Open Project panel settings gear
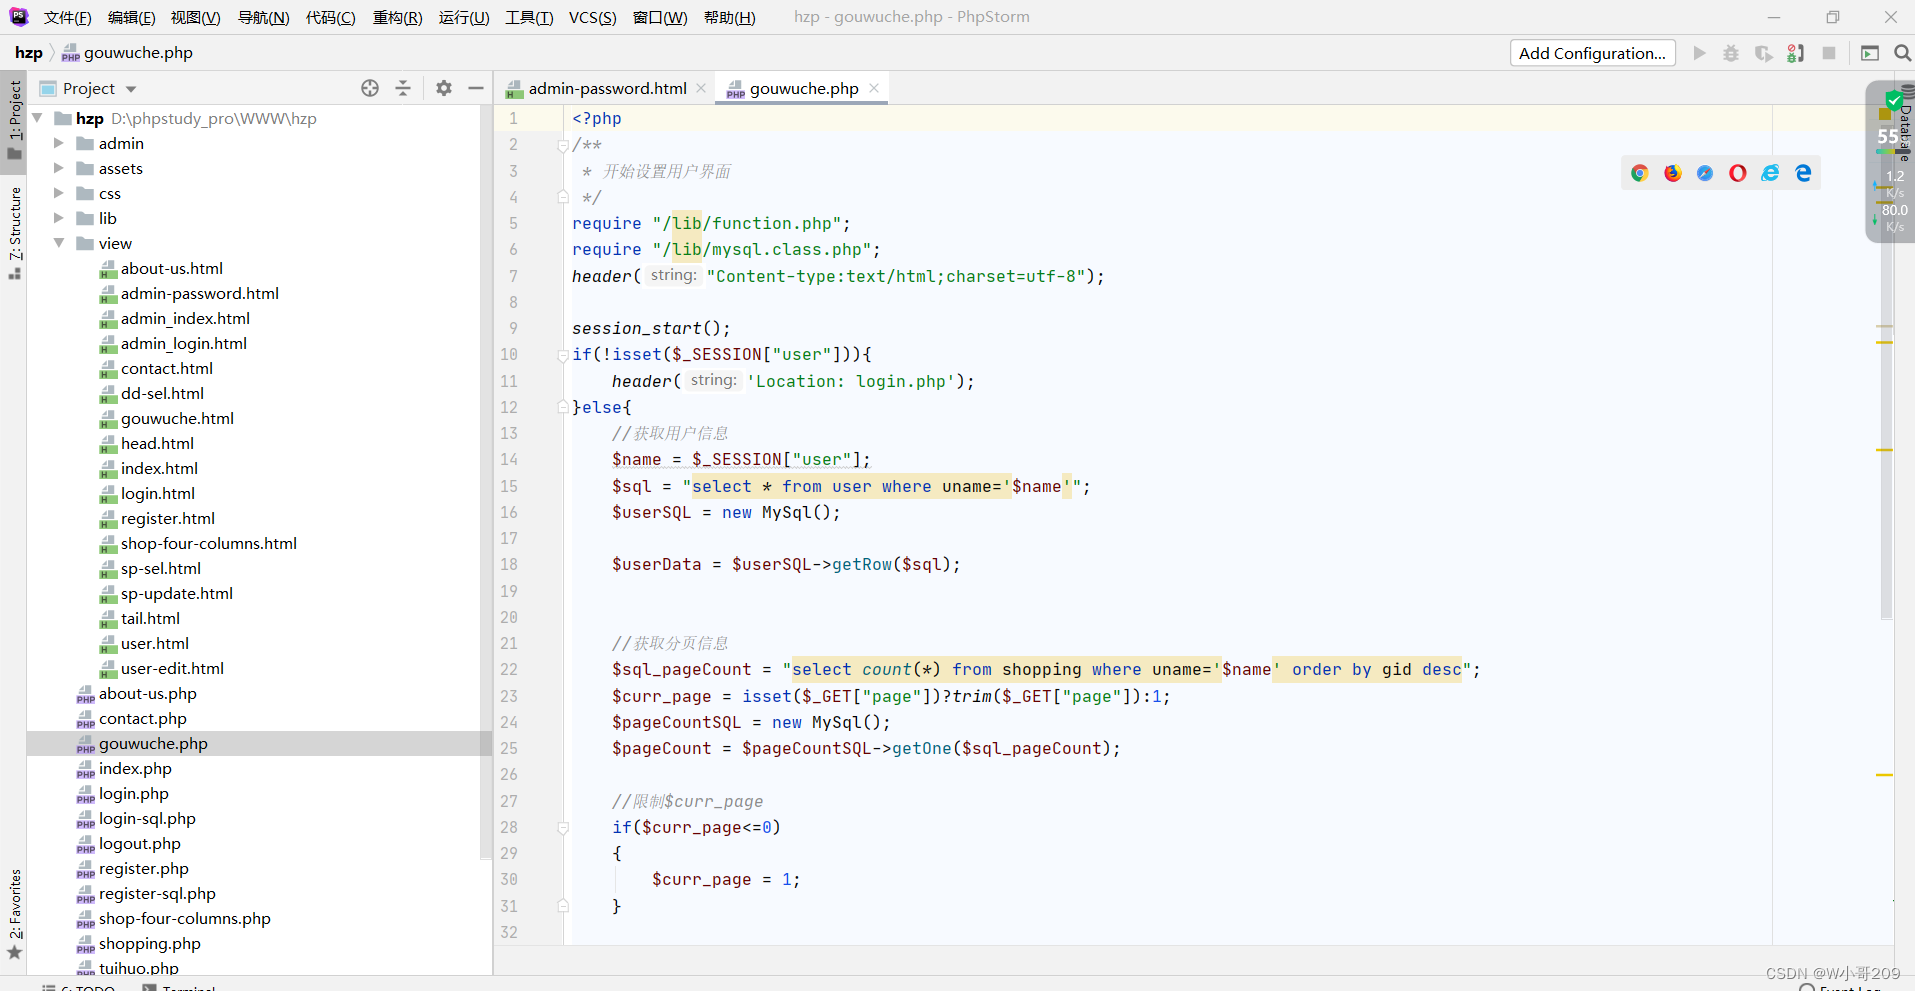The image size is (1915, 991). coord(444,88)
